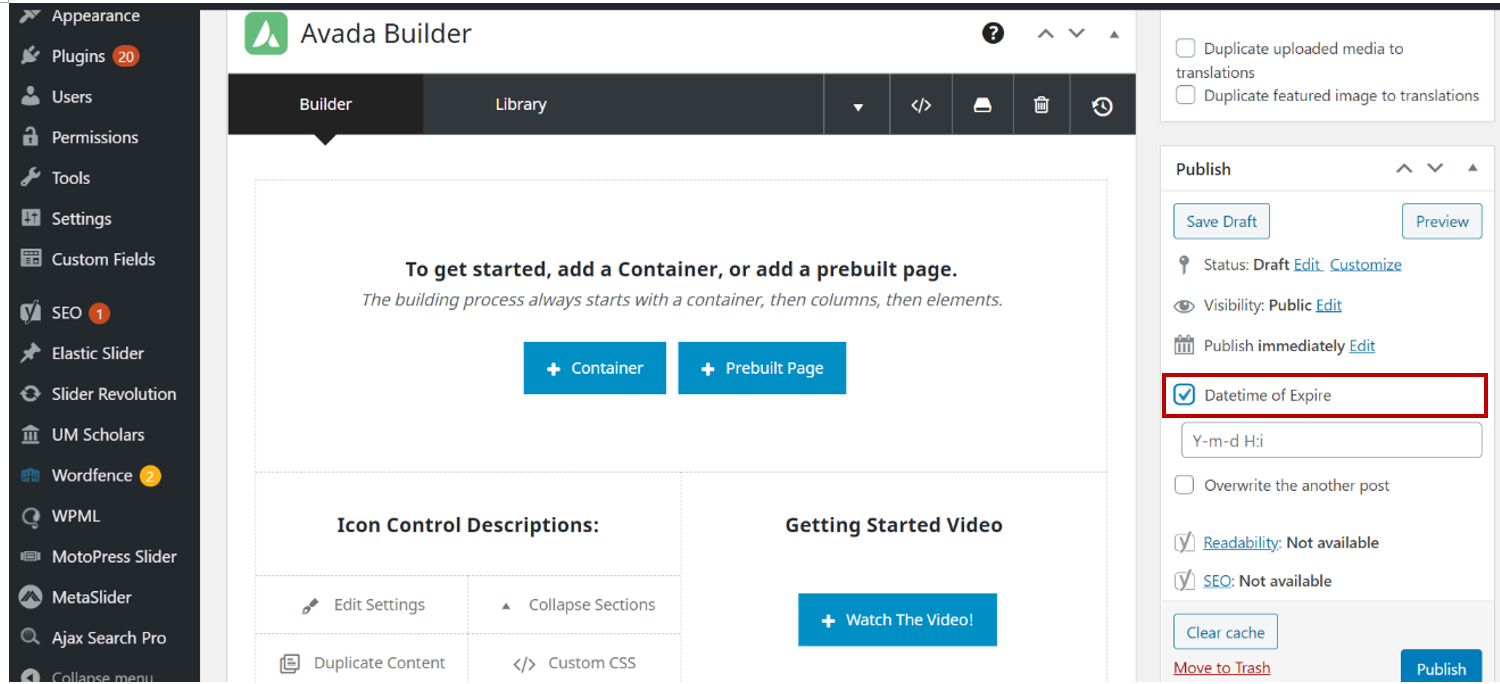This screenshot has width=1500, height=684.
Task: Open the custom code icon in builder toolbar
Action: pyautogui.click(x=921, y=105)
